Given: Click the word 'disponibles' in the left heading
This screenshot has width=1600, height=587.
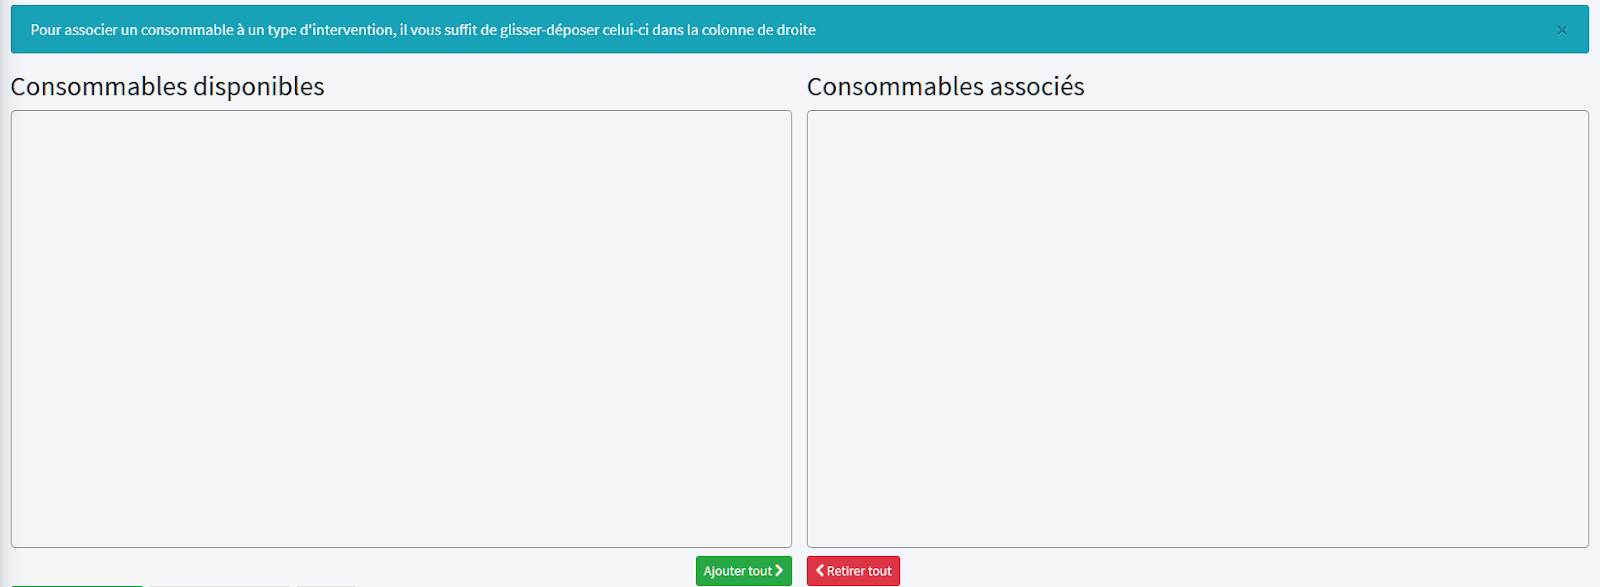Looking at the screenshot, I should [258, 87].
